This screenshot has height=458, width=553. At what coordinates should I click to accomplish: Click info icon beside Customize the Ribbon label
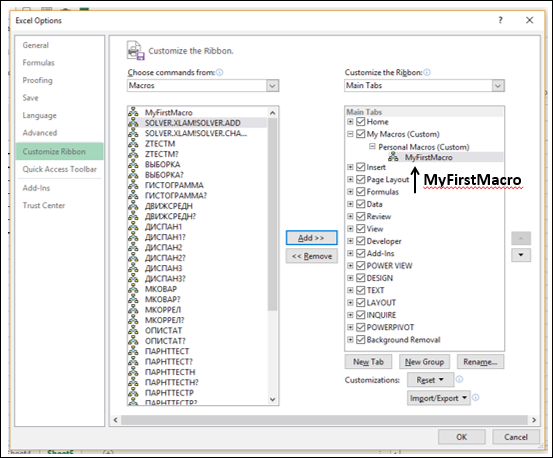pyautogui.click(x=427, y=72)
